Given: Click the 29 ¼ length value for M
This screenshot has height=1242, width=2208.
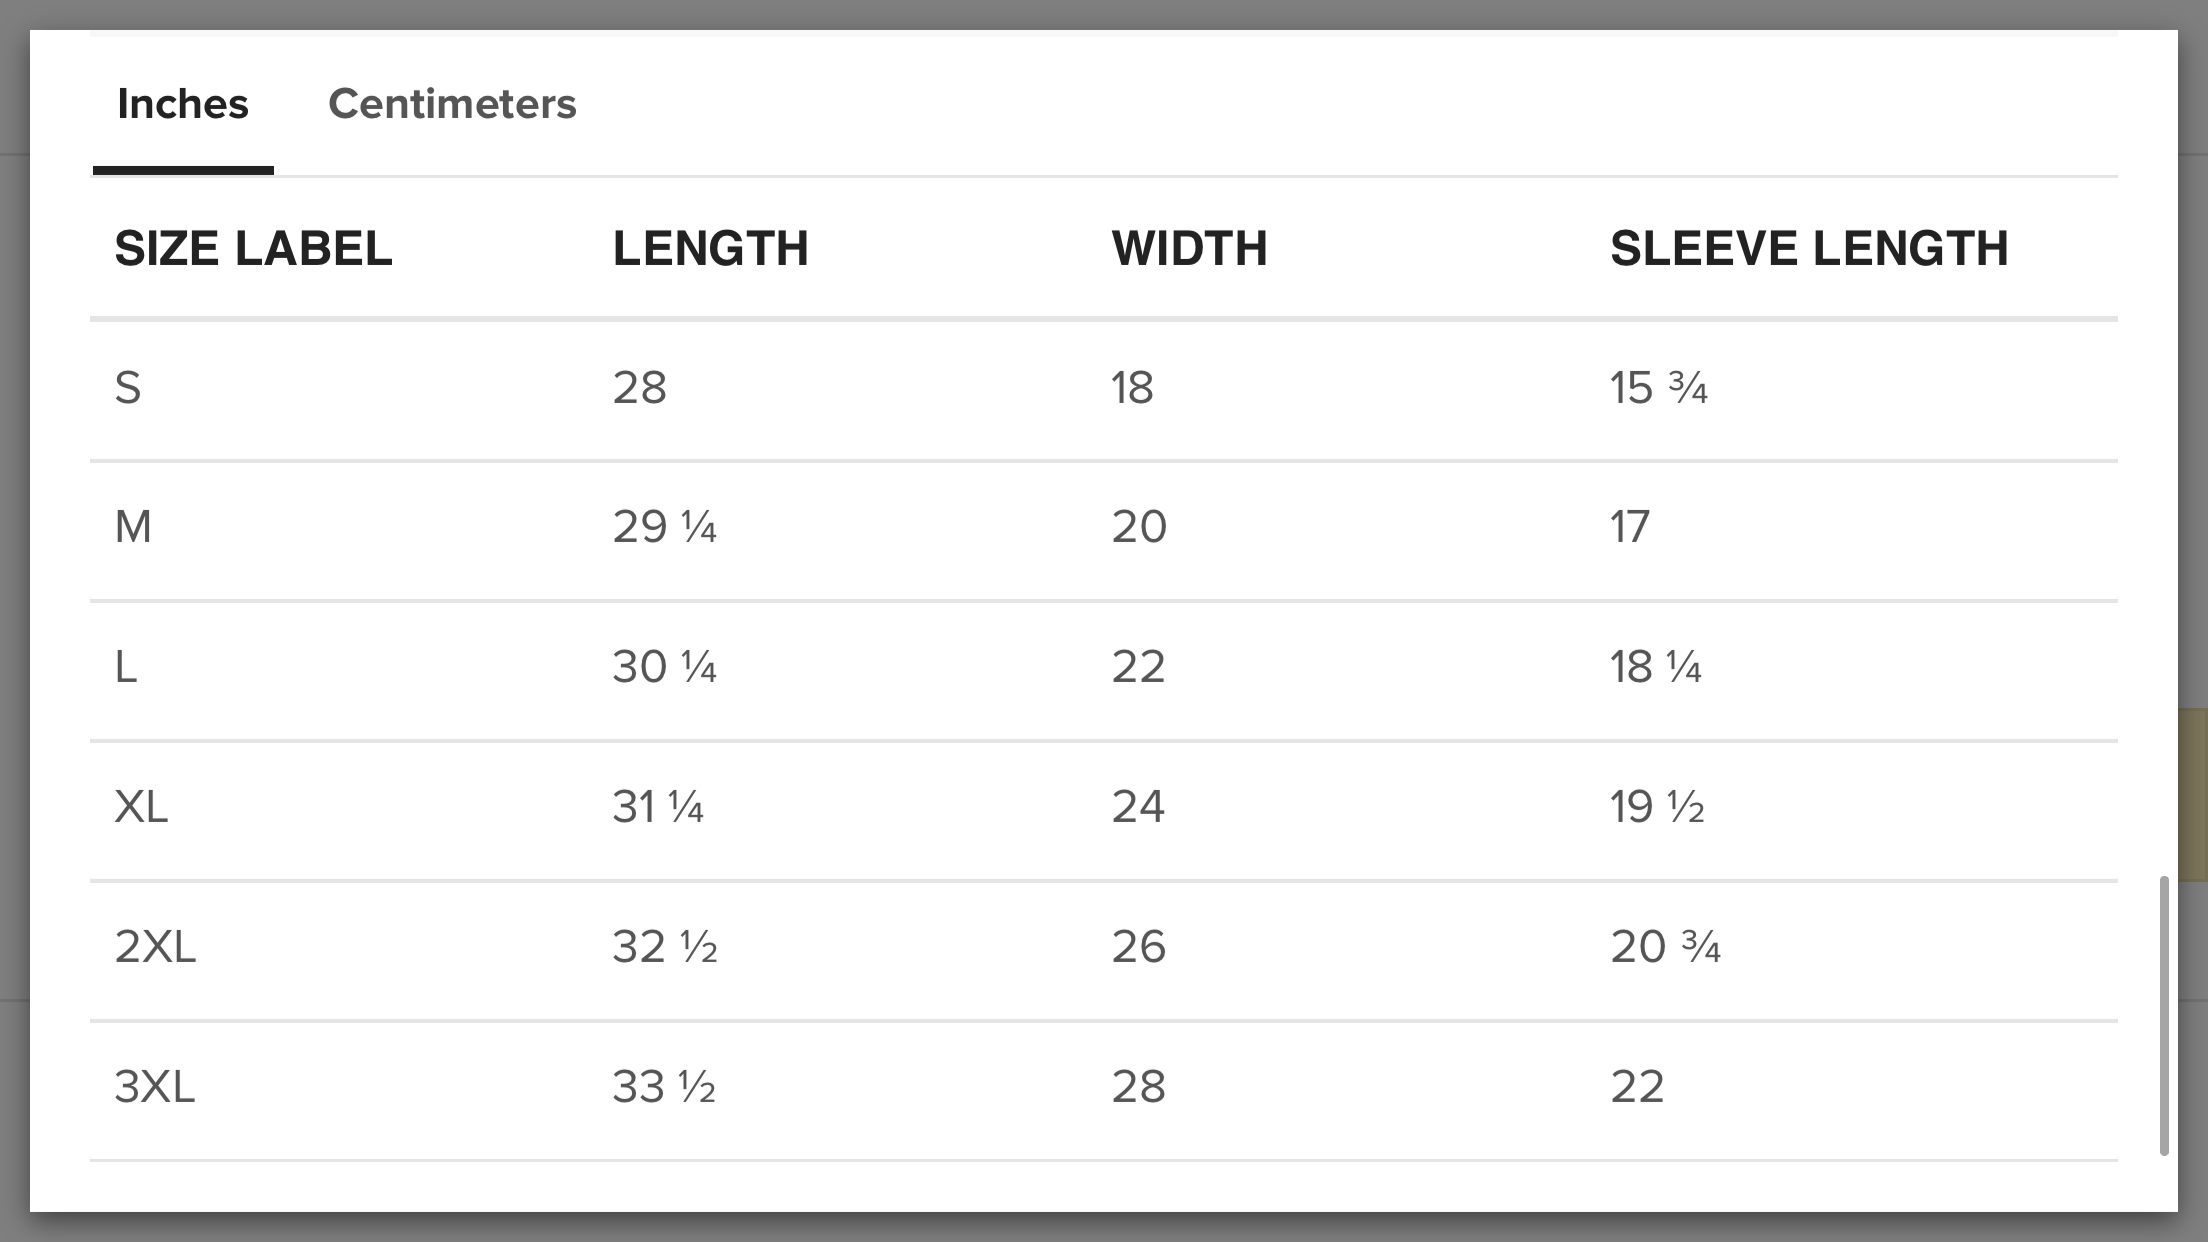Looking at the screenshot, I should tap(664, 527).
